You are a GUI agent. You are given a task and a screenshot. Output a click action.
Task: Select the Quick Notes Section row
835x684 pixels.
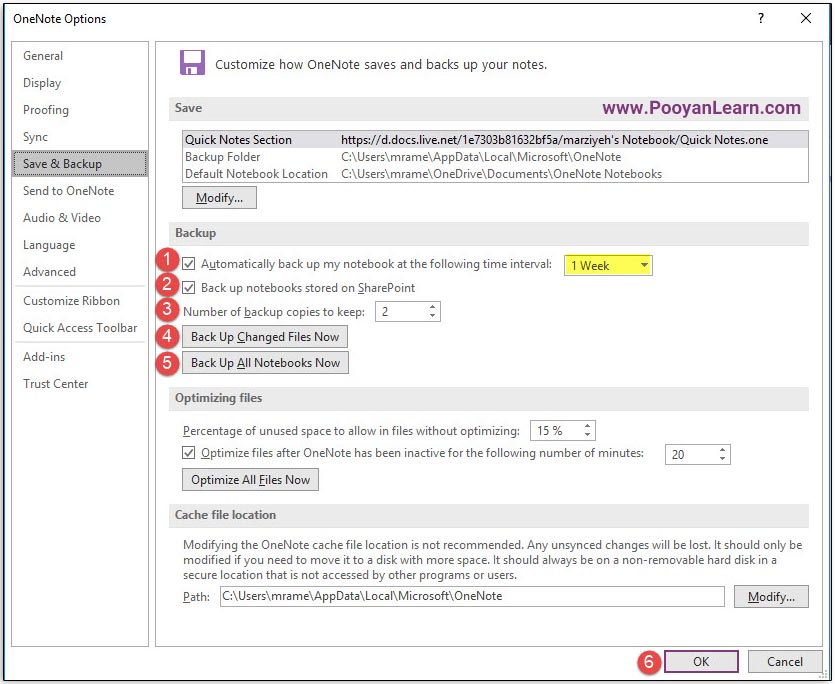(x=495, y=140)
